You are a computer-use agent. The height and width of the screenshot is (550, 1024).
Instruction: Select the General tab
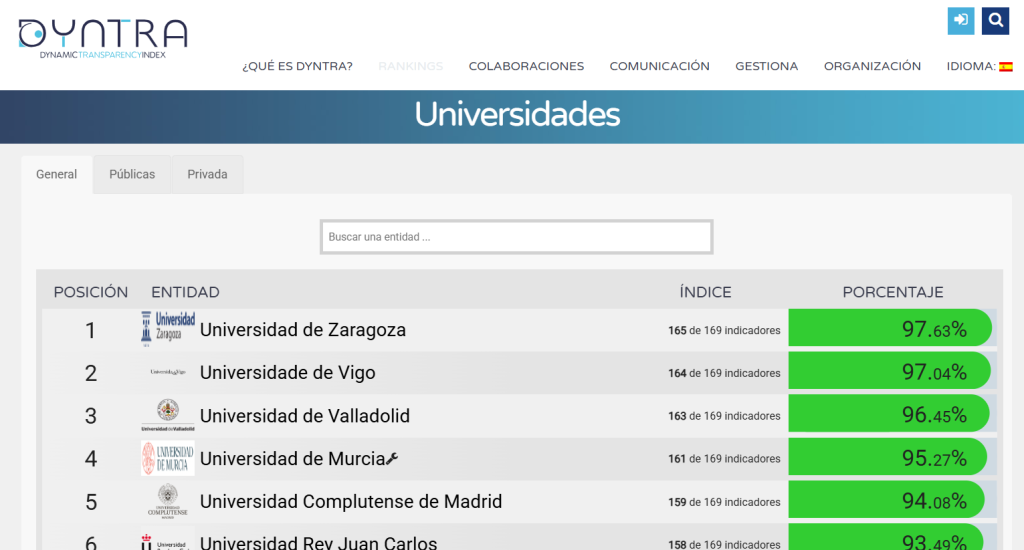[57, 174]
